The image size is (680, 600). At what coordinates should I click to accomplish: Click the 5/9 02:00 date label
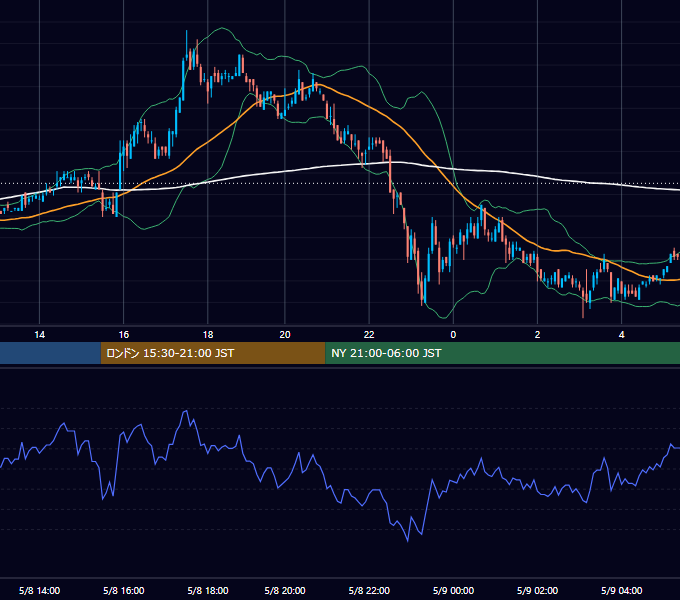537,590
